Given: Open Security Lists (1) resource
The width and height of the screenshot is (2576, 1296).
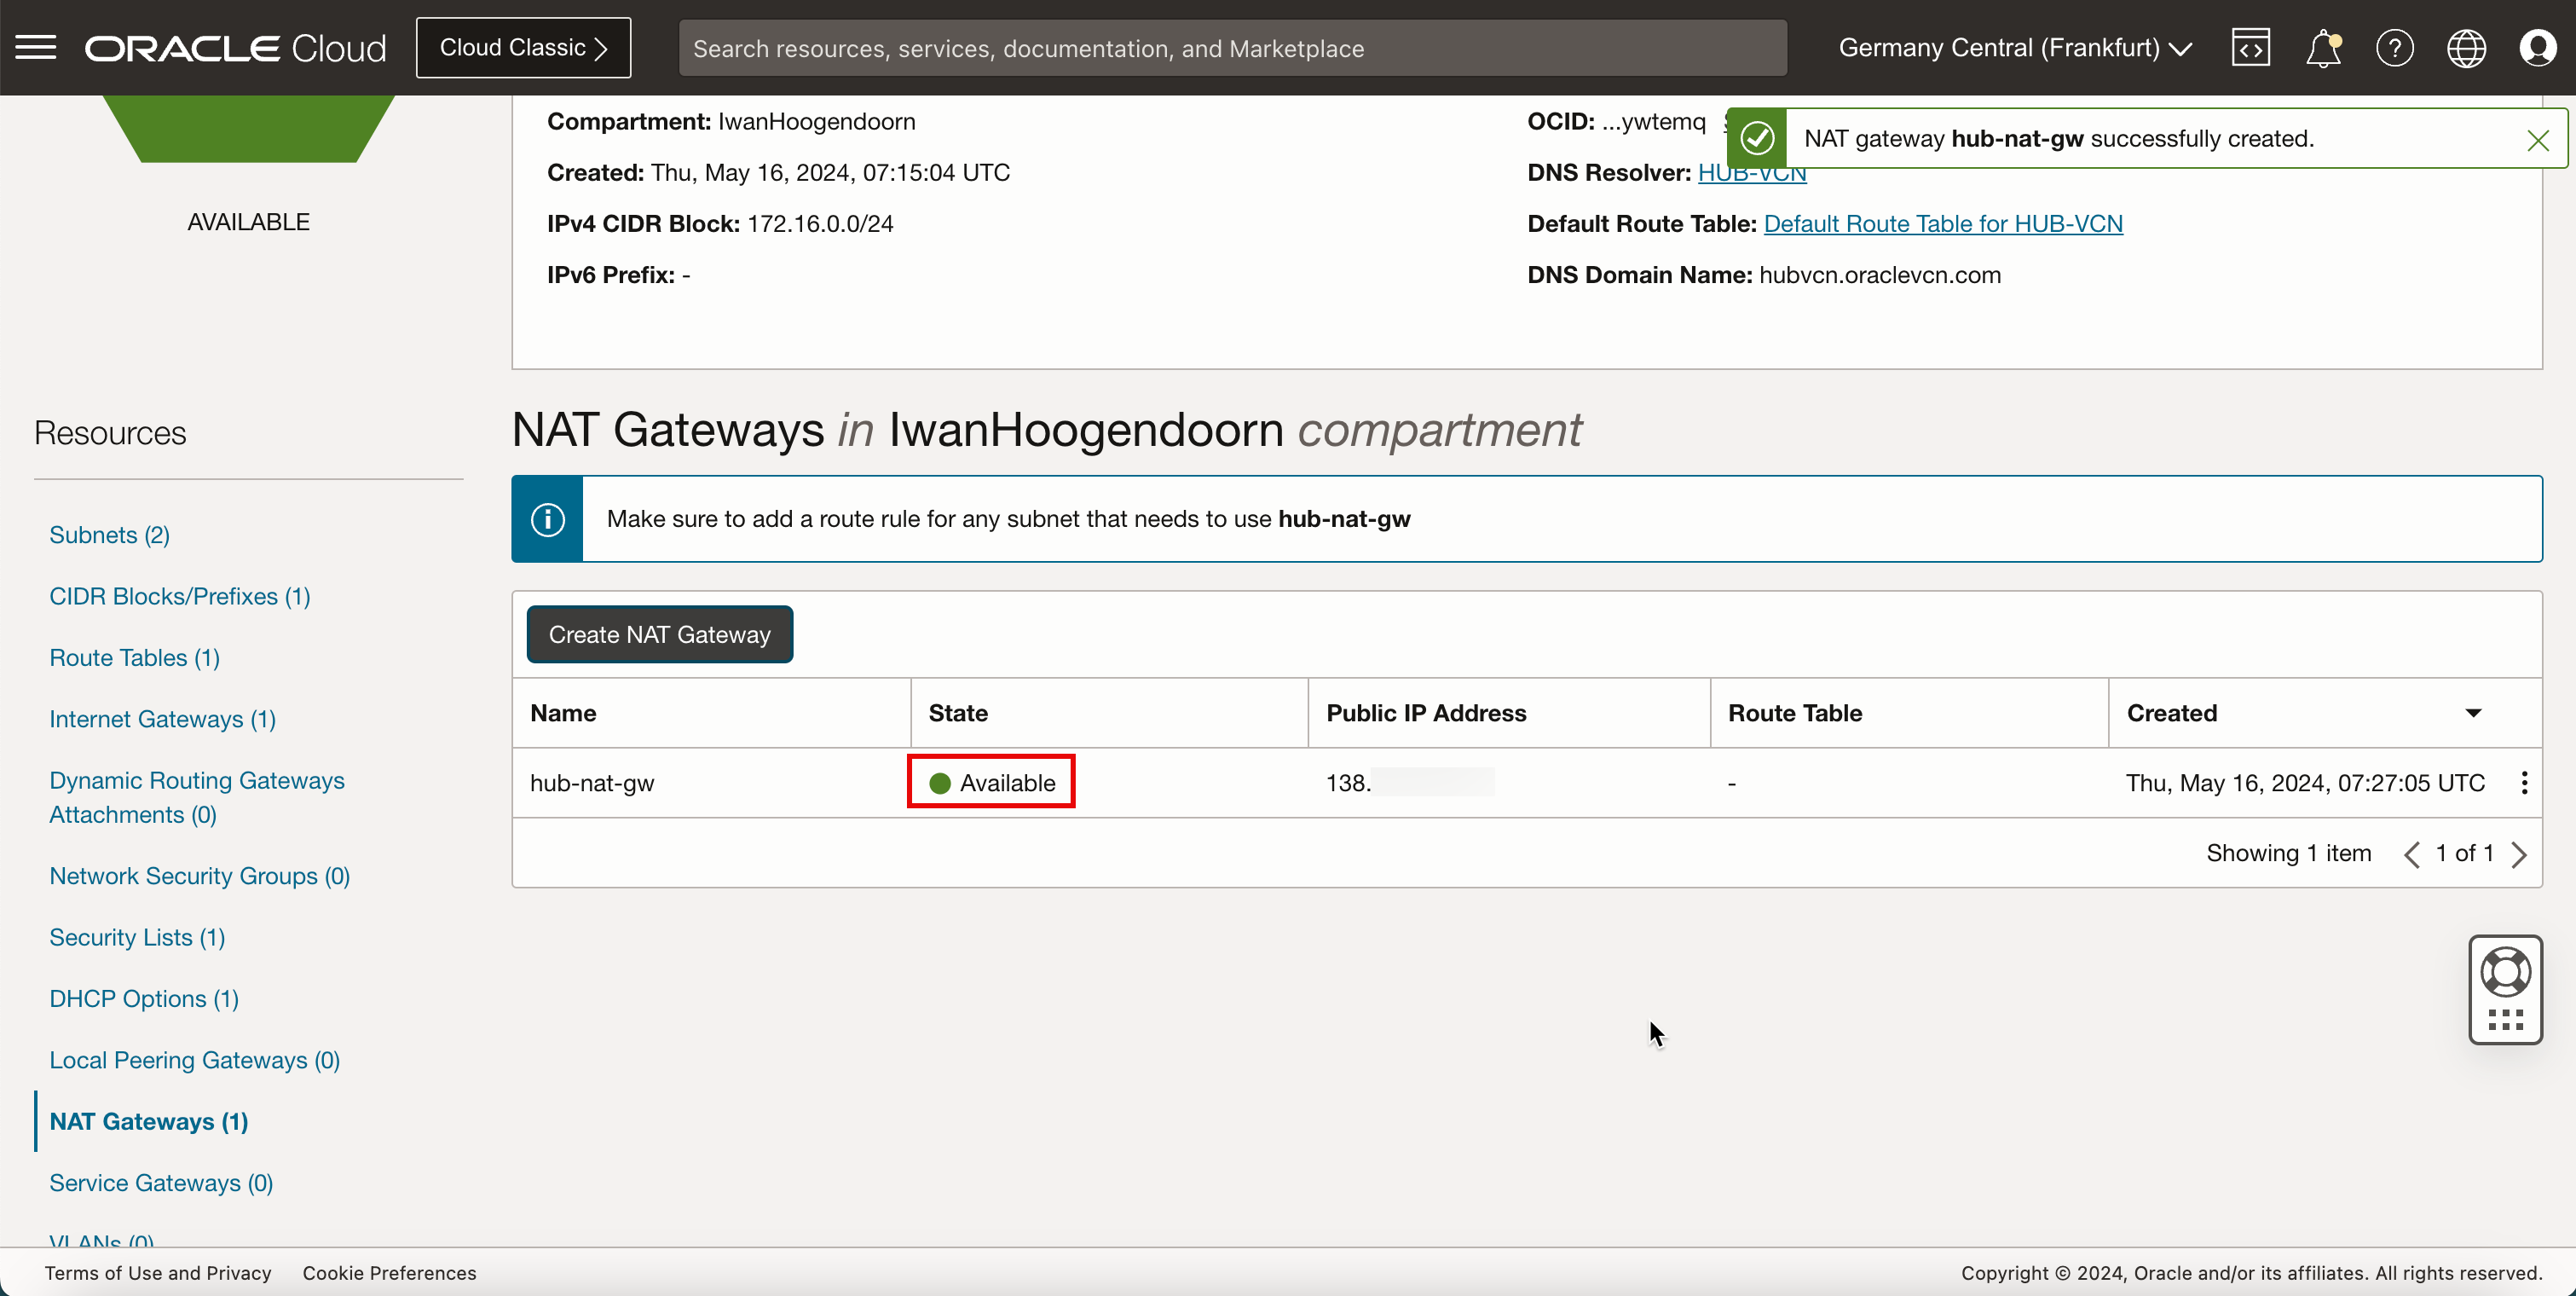Looking at the screenshot, I should (x=137, y=937).
